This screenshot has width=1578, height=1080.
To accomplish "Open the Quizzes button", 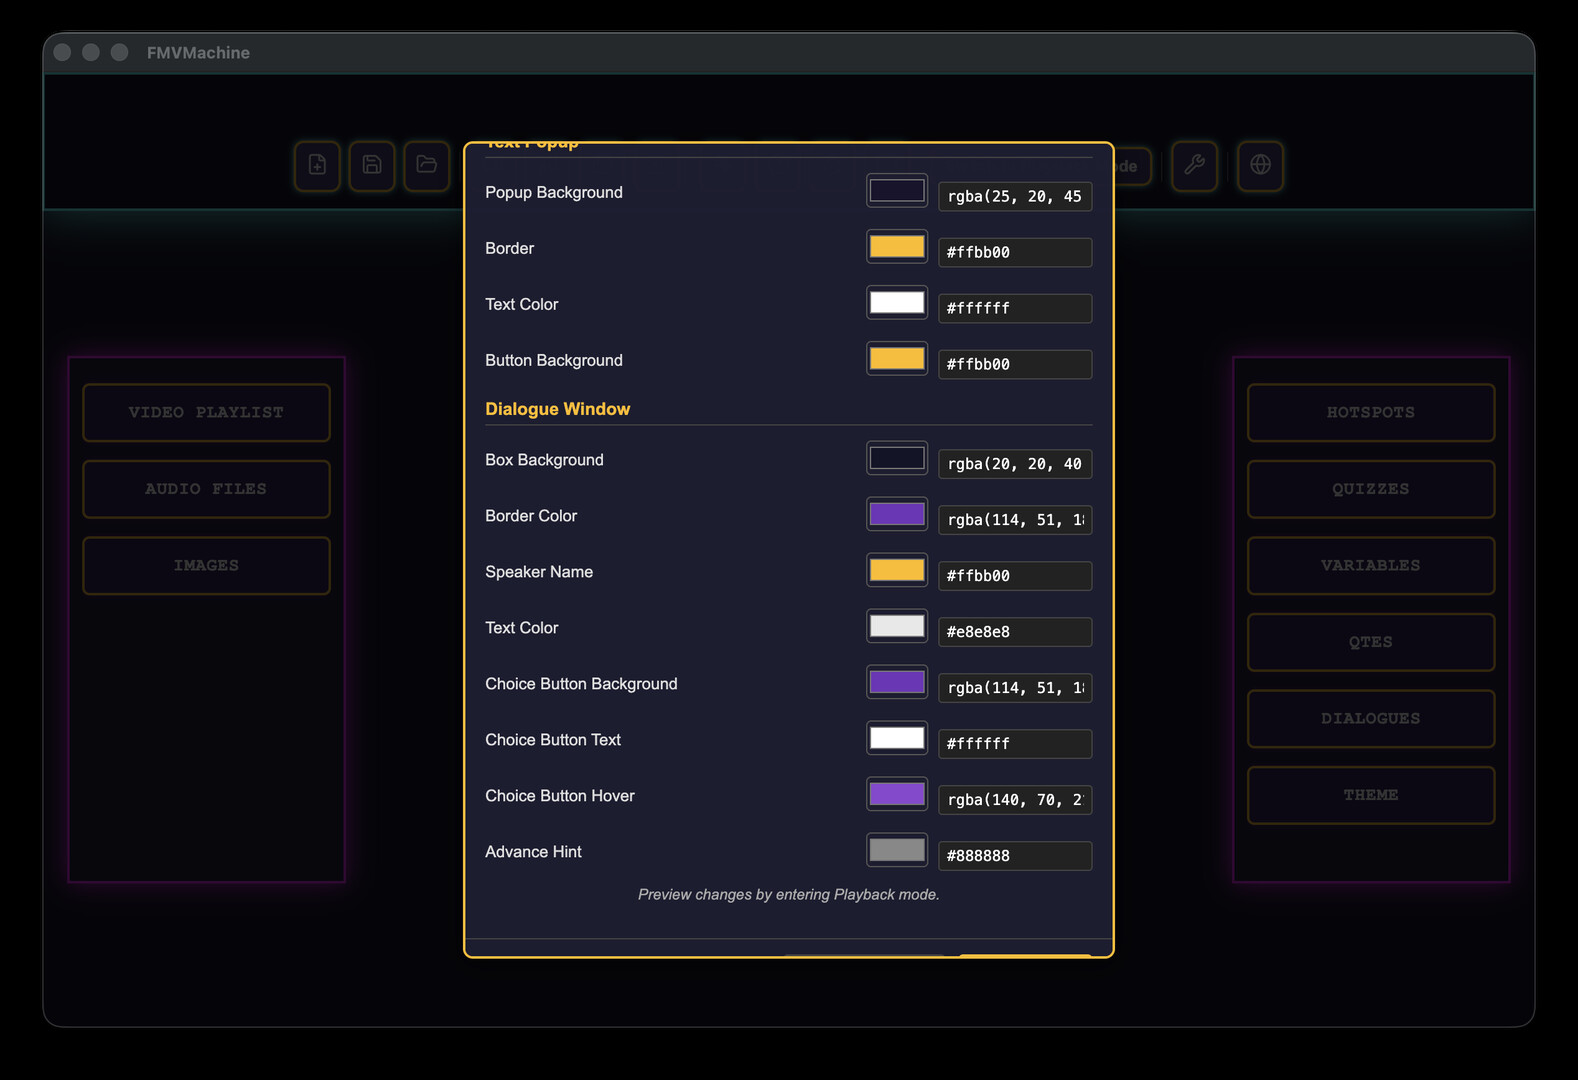I will coord(1371,489).
